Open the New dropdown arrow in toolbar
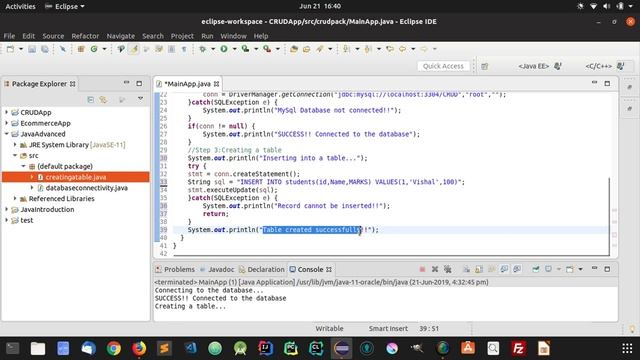Screen dimensions: 640x360 coord(21,49)
